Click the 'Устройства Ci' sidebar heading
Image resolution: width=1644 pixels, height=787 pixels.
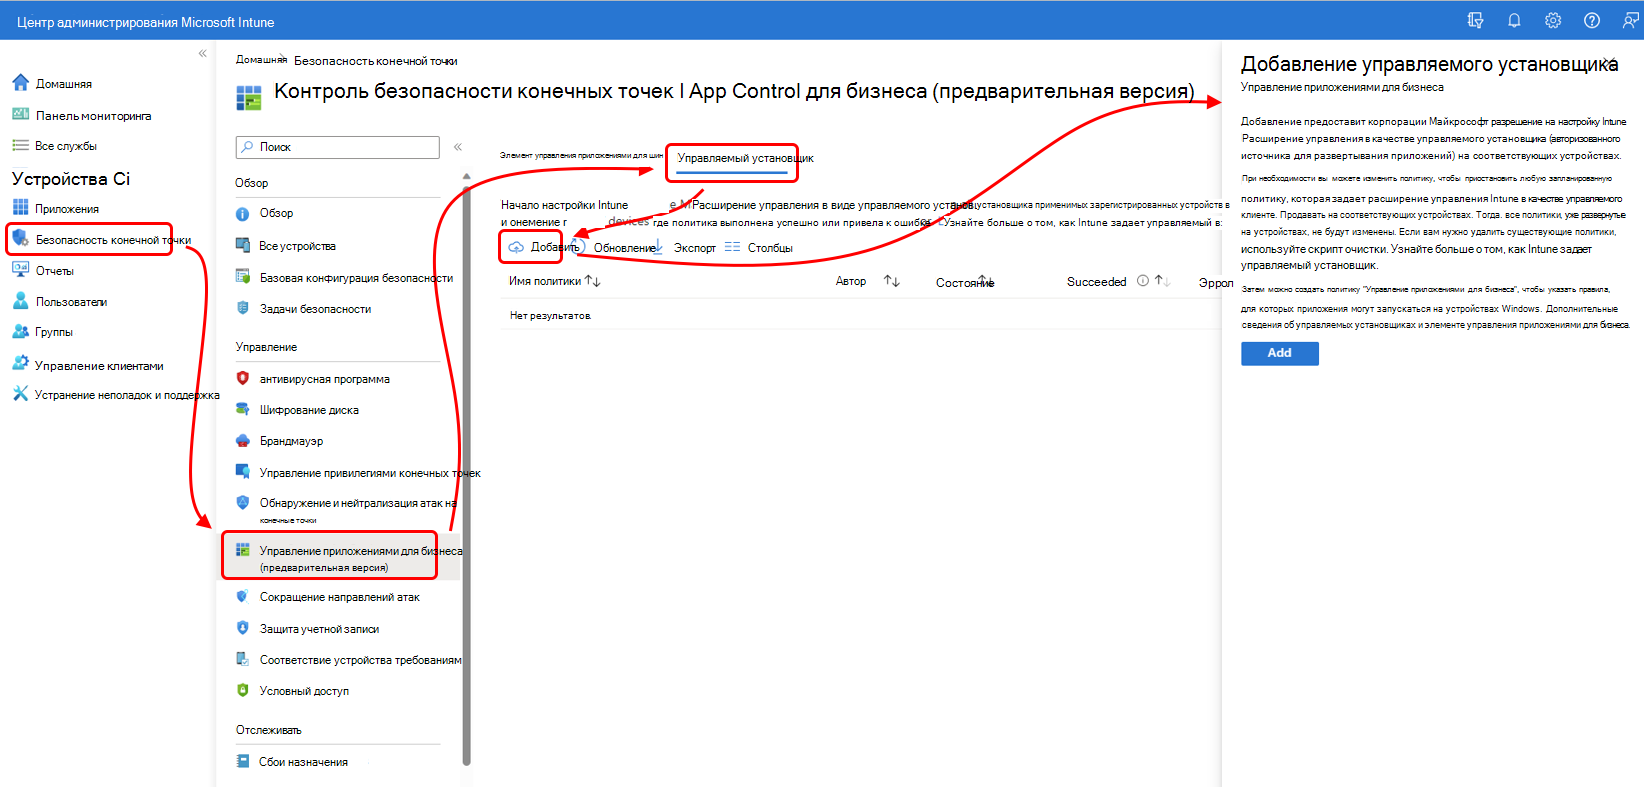coord(71,179)
